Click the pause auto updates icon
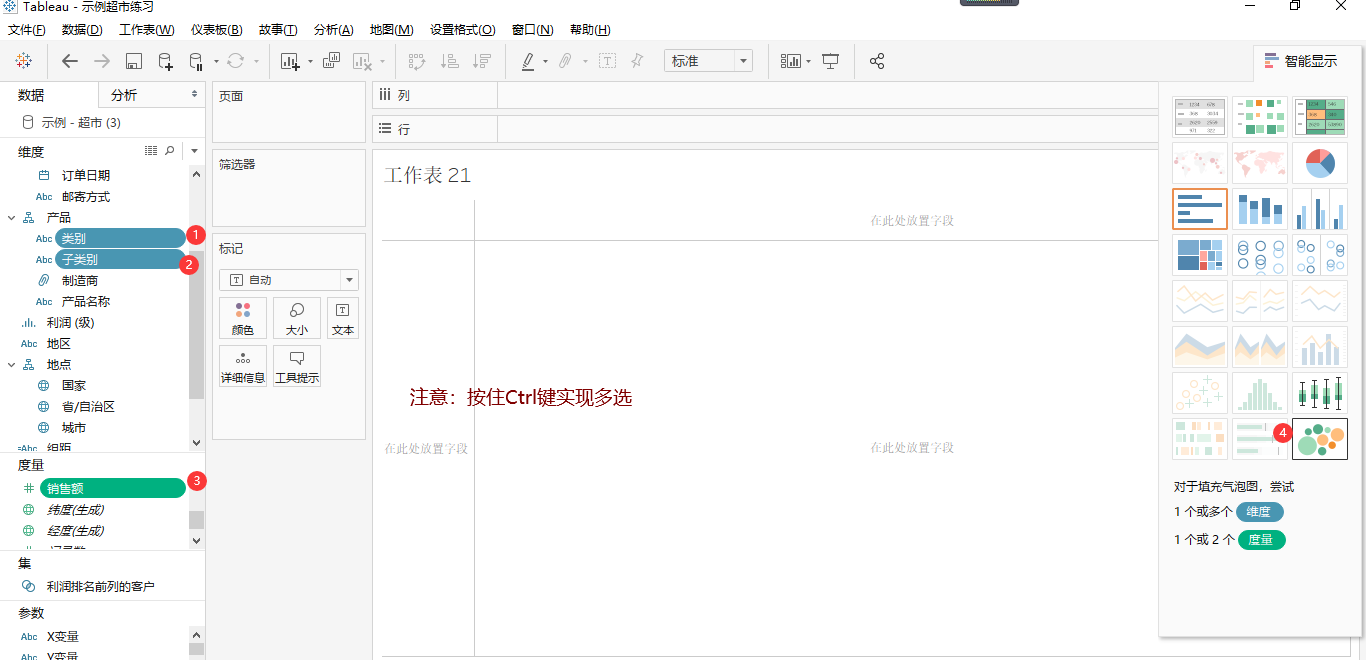Image resolution: width=1366 pixels, height=660 pixels. tap(196, 61)
